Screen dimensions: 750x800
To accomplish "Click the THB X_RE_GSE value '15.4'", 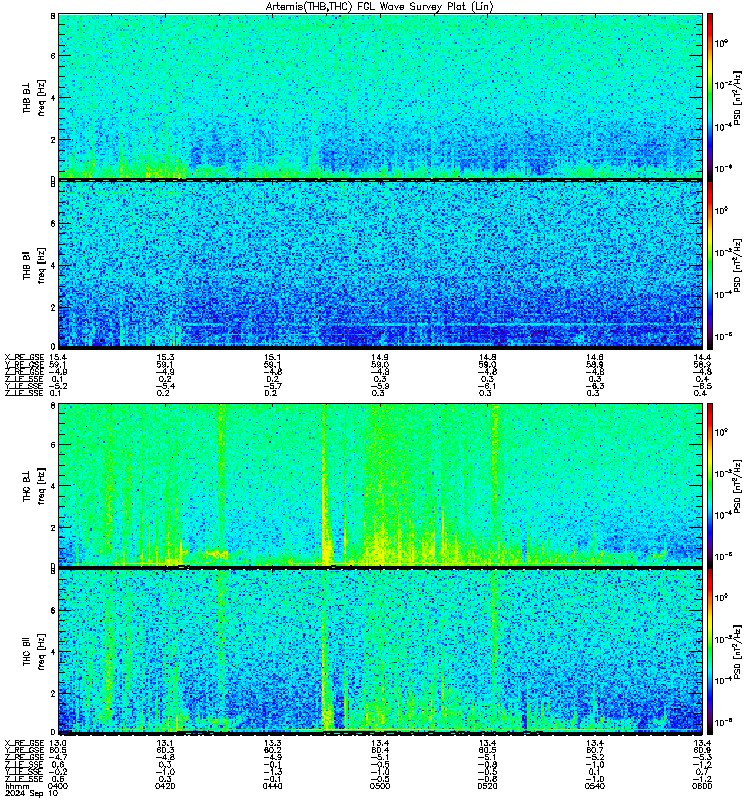I will [58, 357].
